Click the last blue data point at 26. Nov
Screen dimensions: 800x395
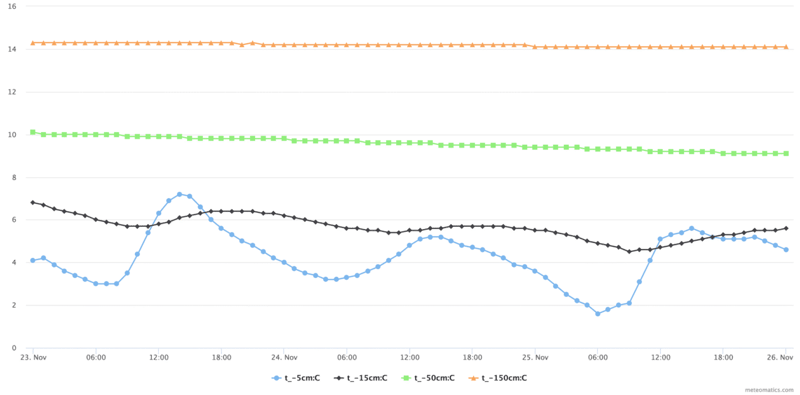(x=786, y=250)
